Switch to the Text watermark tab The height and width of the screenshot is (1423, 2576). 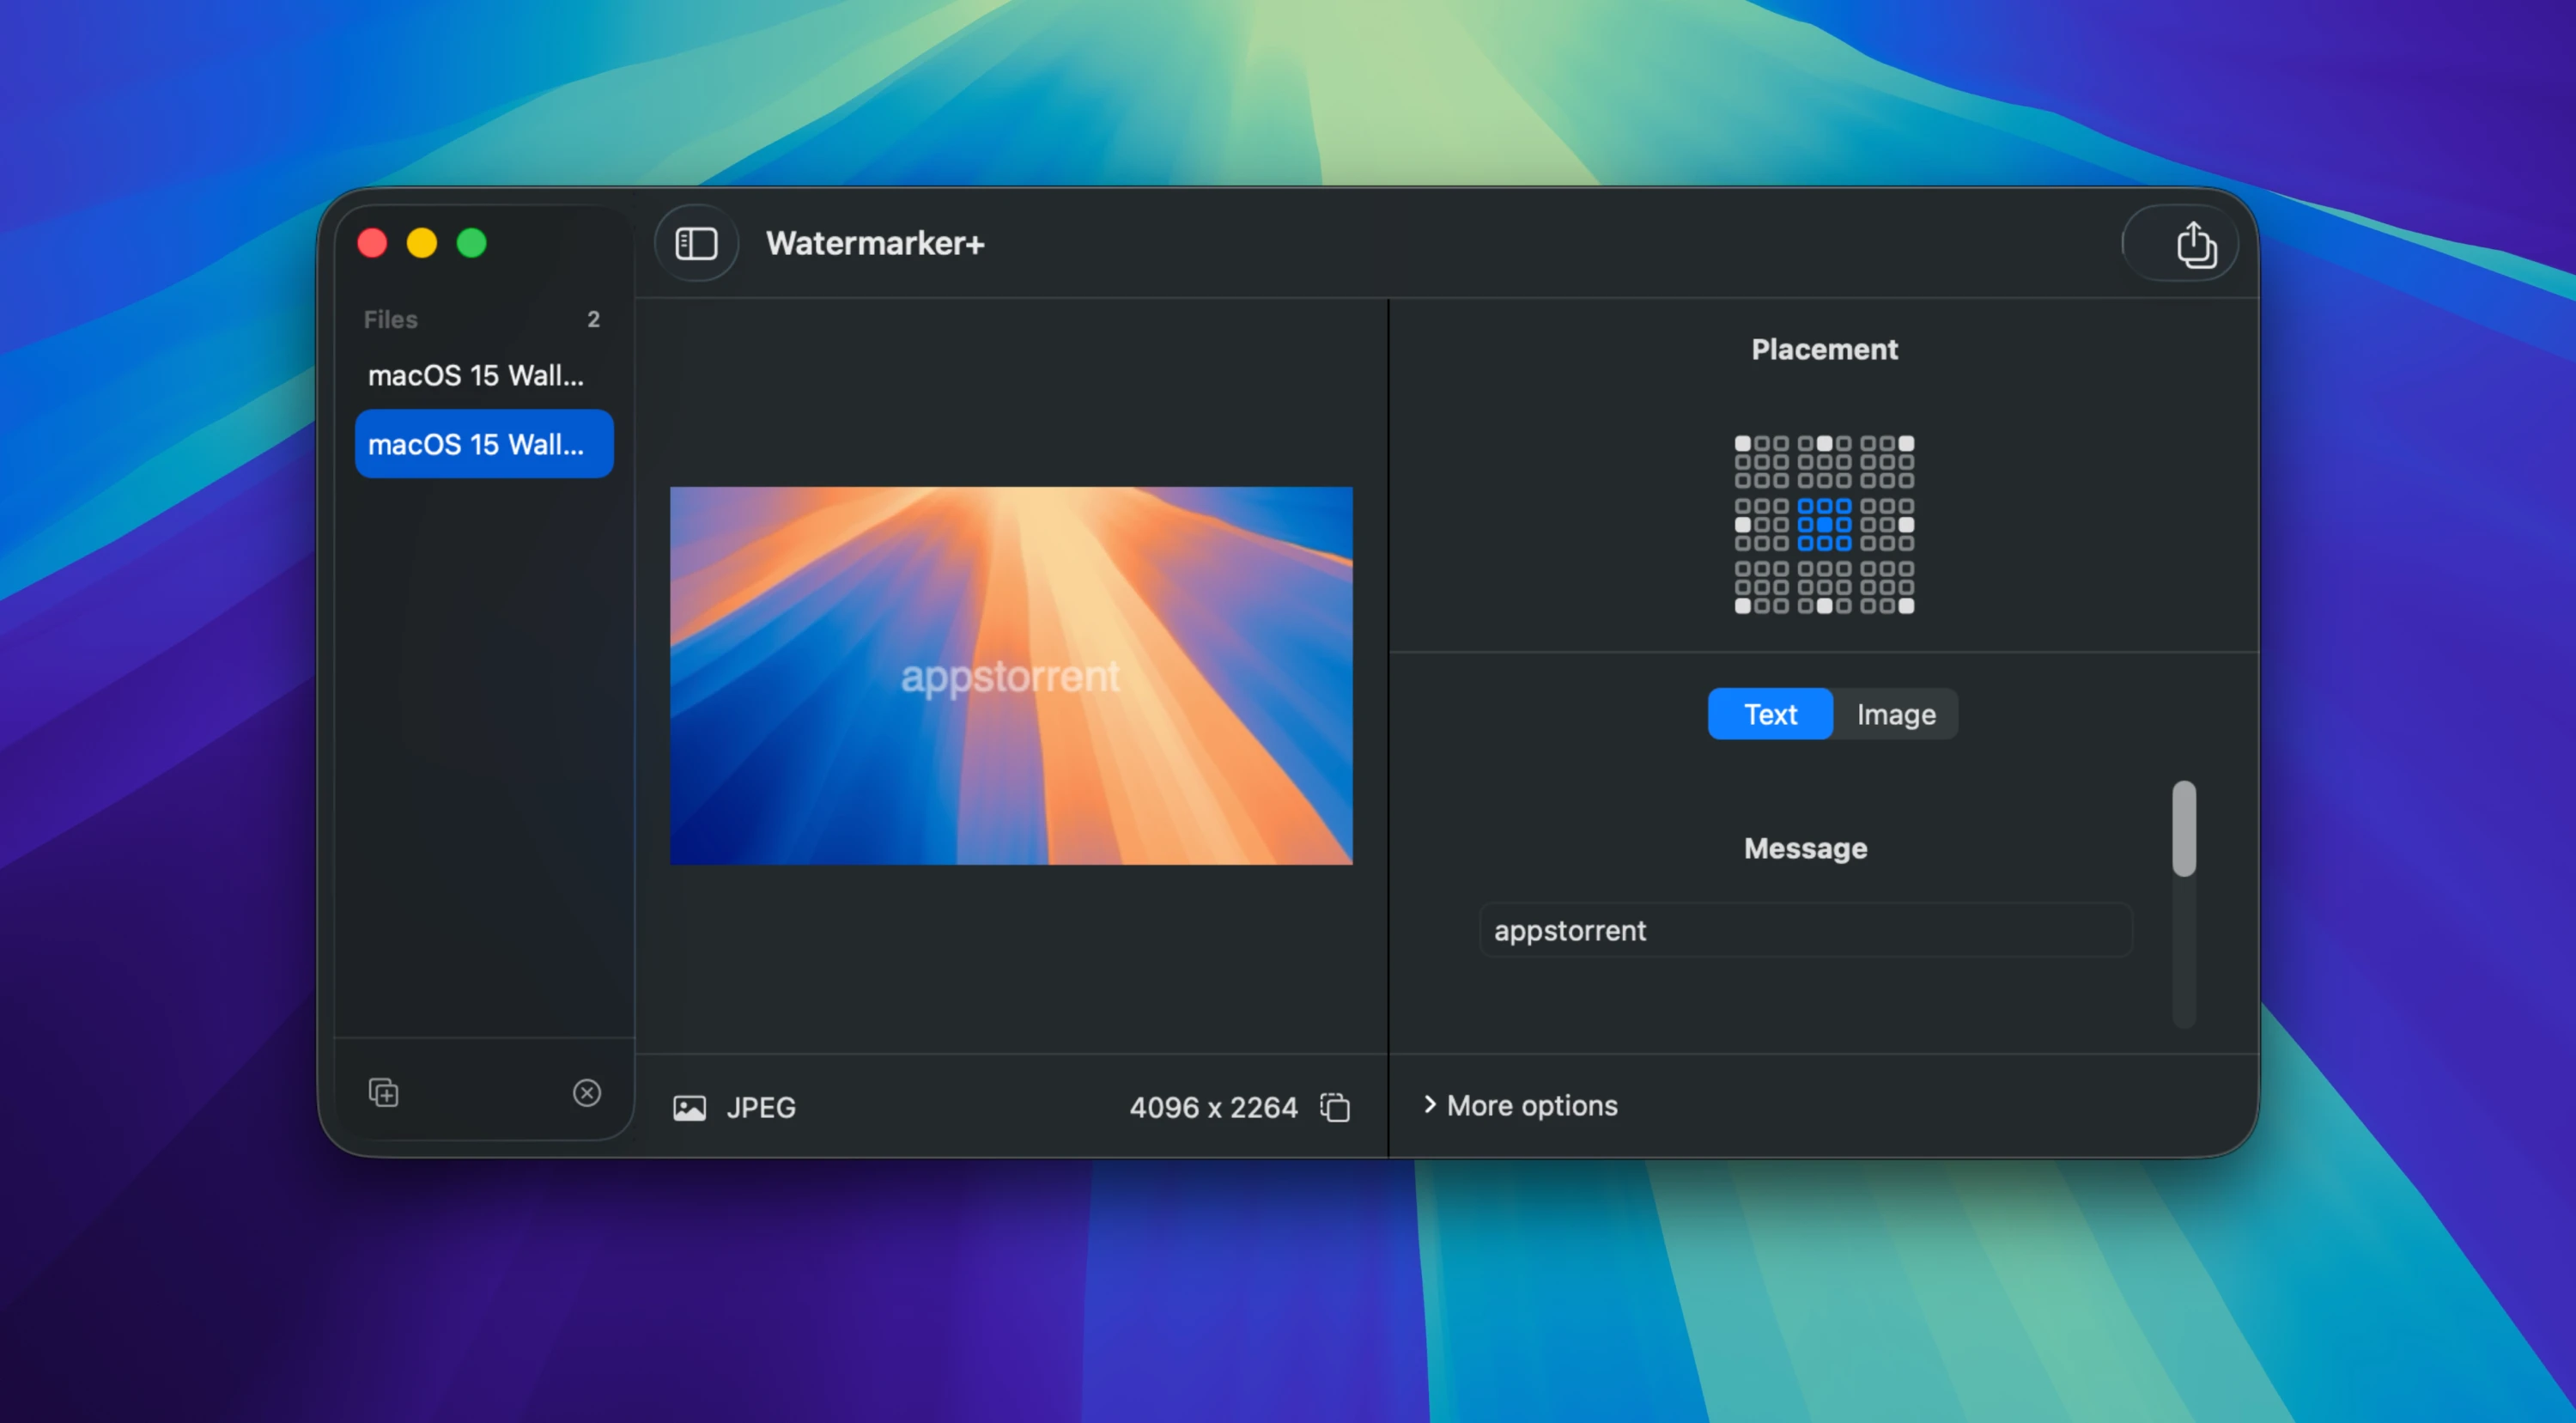(1770, 714)
